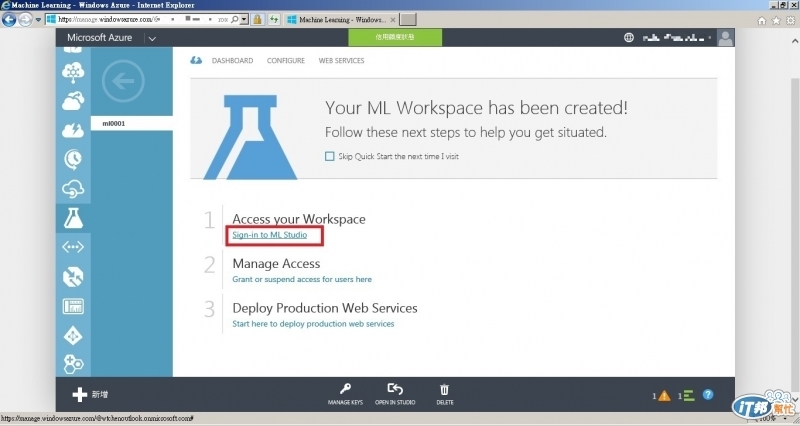
Task: Switch to the CONFIGURE tab
Action: tap(286, 60)
